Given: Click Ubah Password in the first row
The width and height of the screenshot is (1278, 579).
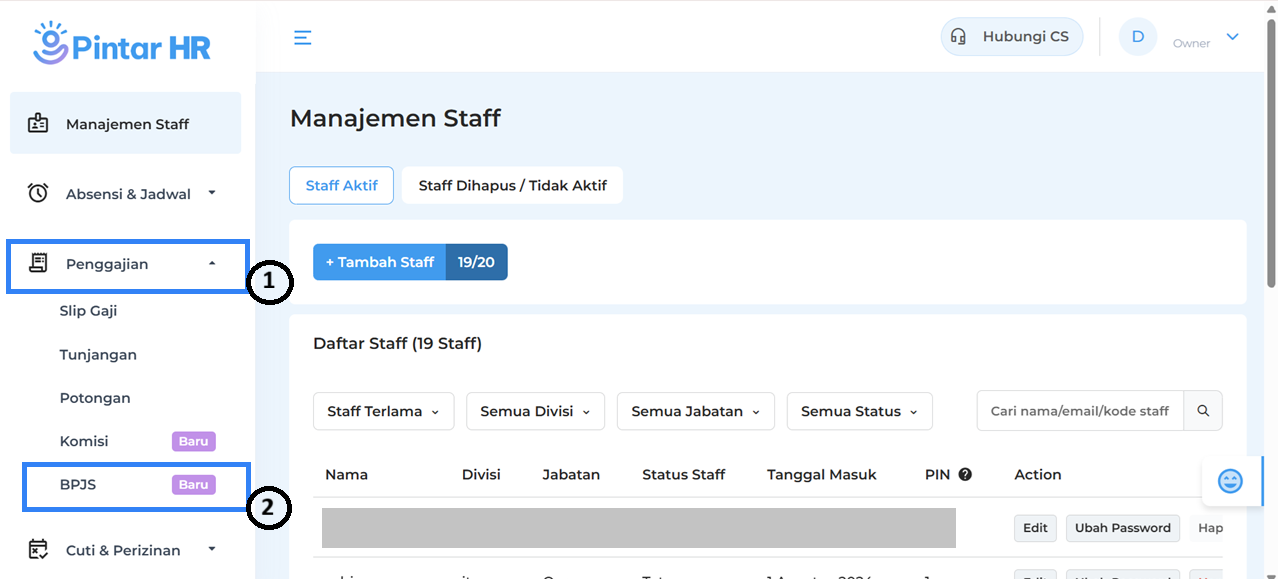Looking at the screenshot, I should coord(1122,528).
